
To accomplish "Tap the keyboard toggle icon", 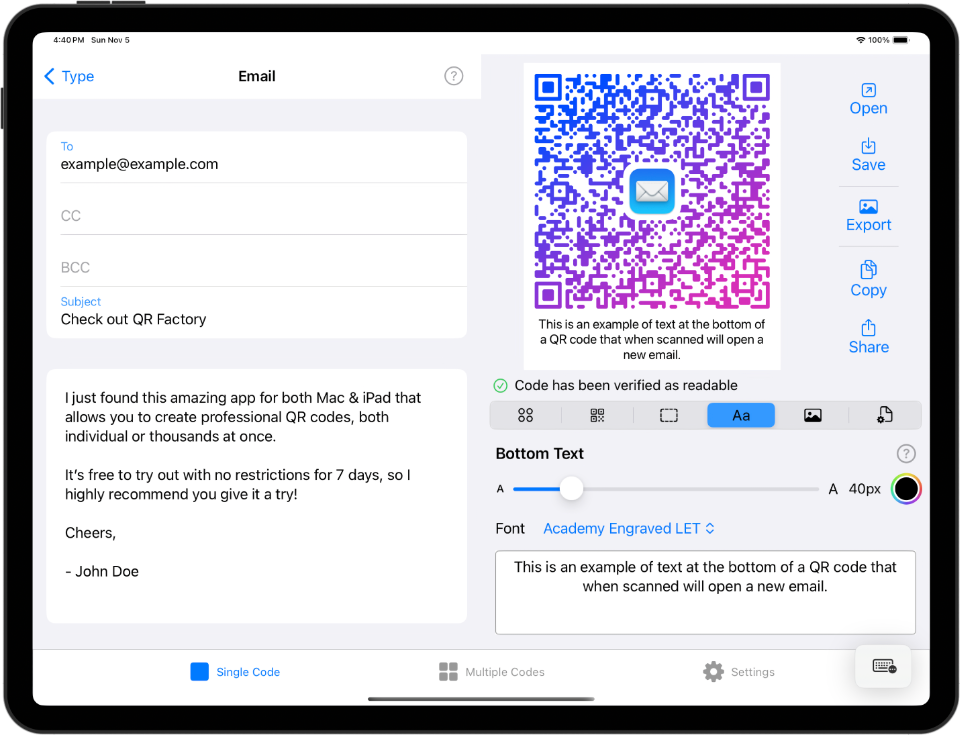I will click(x=883, y=666).
